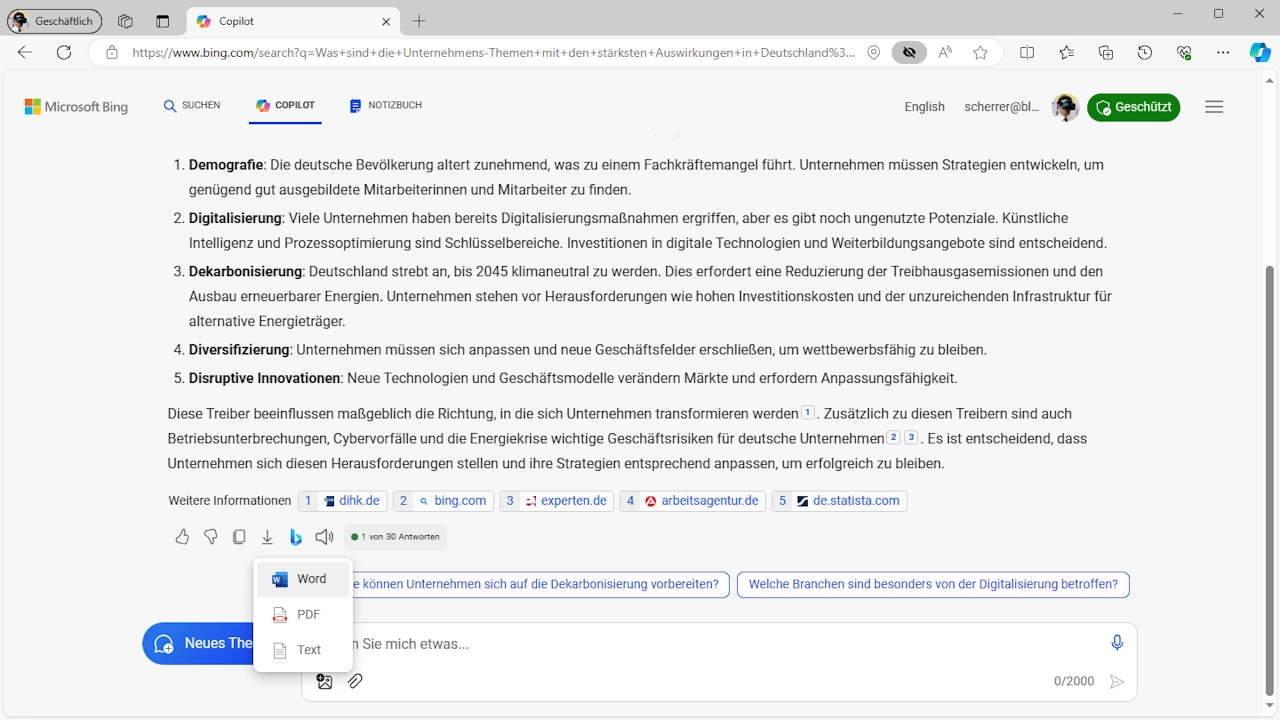Click the speaker icon to read aloud
The height and width of the screenshot is (720, 1280).
point(324,537)
